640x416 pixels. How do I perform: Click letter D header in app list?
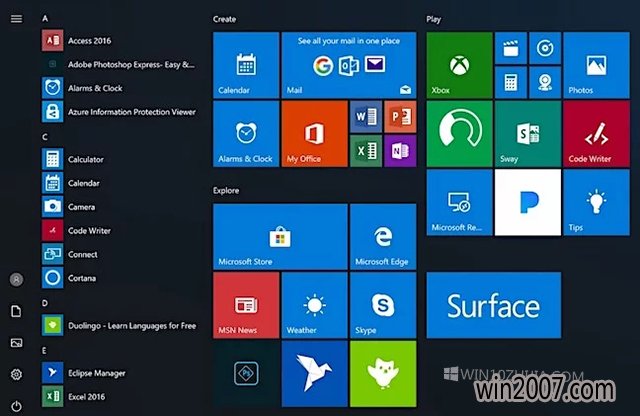coord(45,303)
